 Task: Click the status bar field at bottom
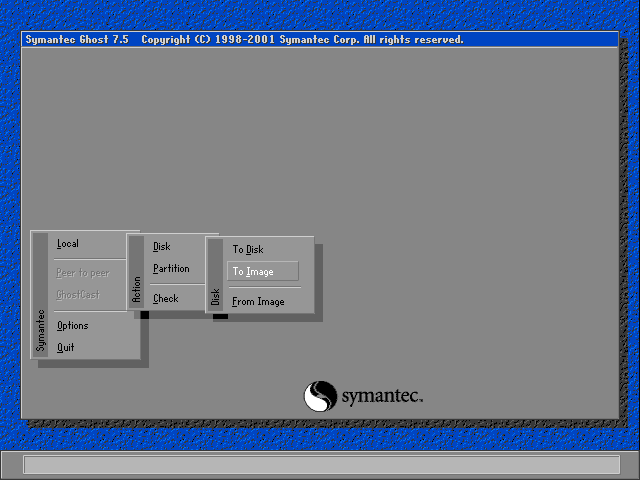tap(322, 465)
